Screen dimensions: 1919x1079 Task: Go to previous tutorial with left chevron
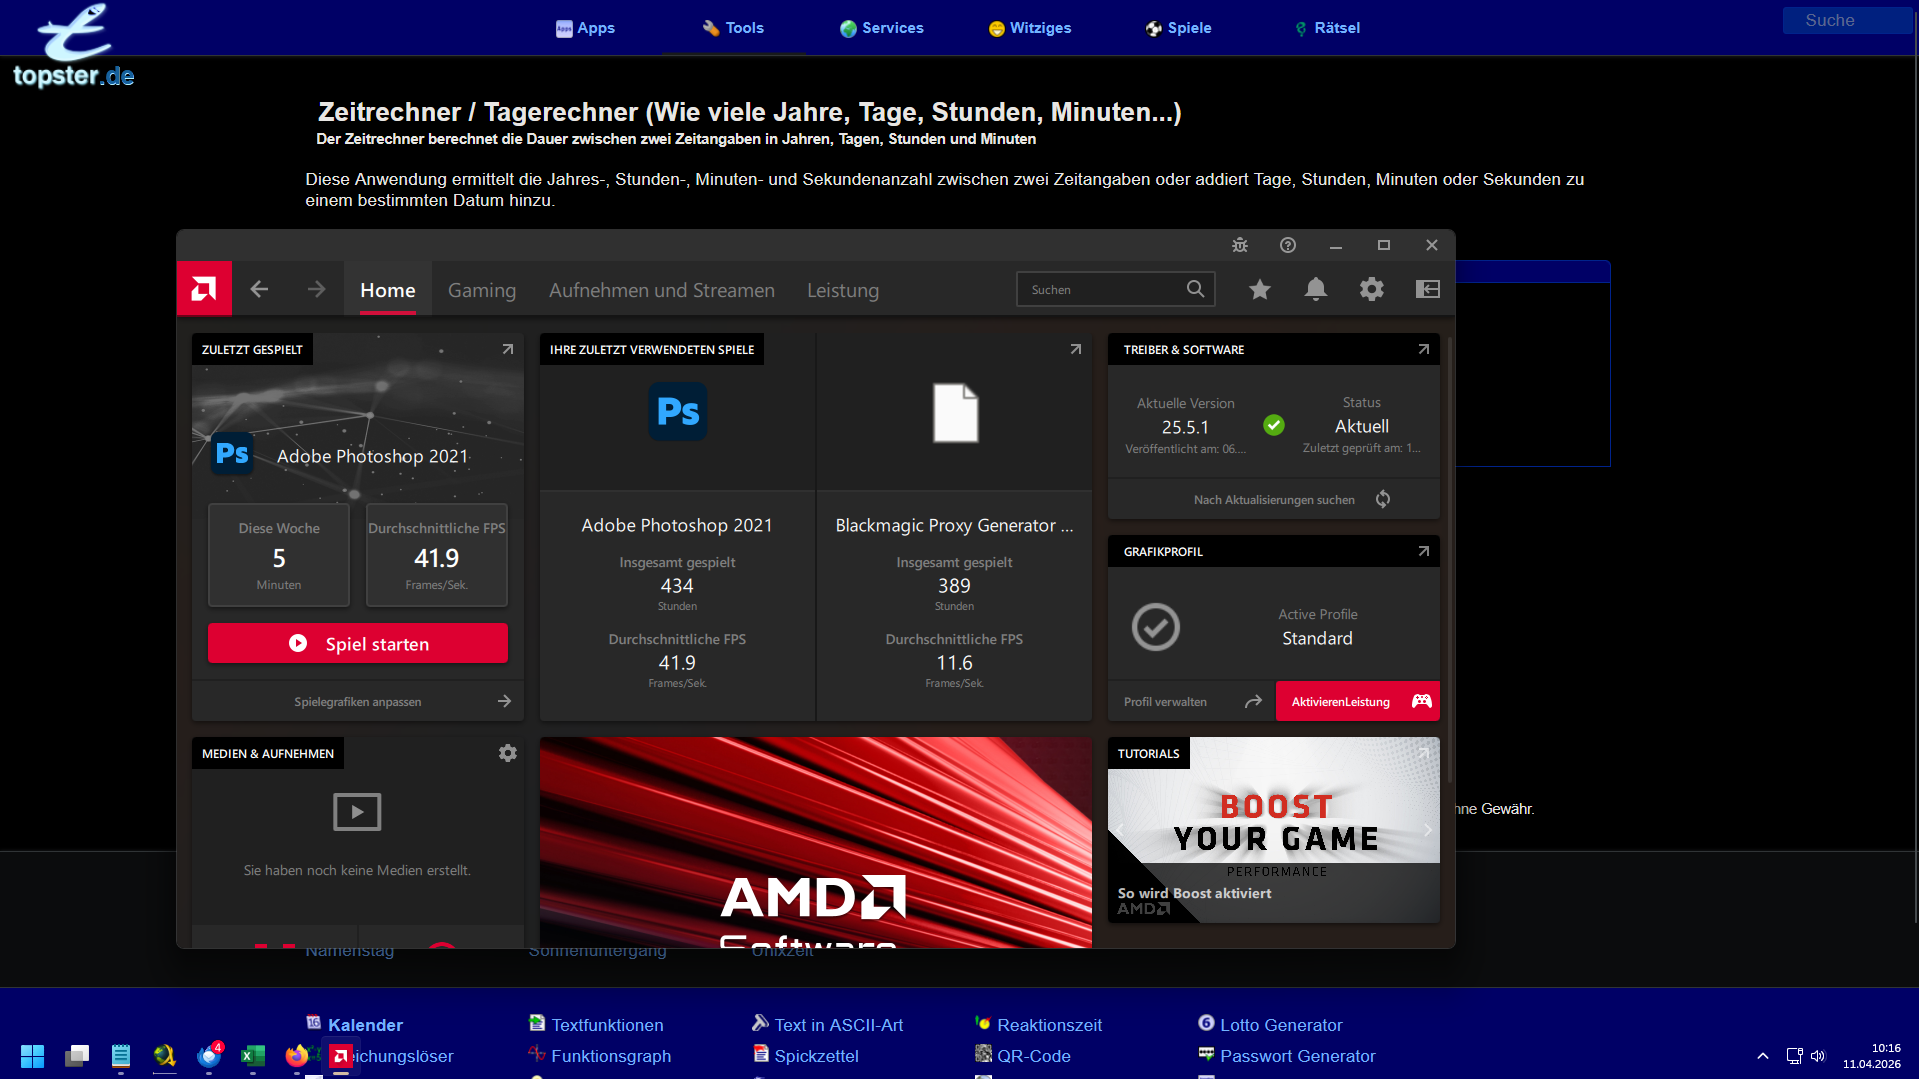tap(1120, 830)
